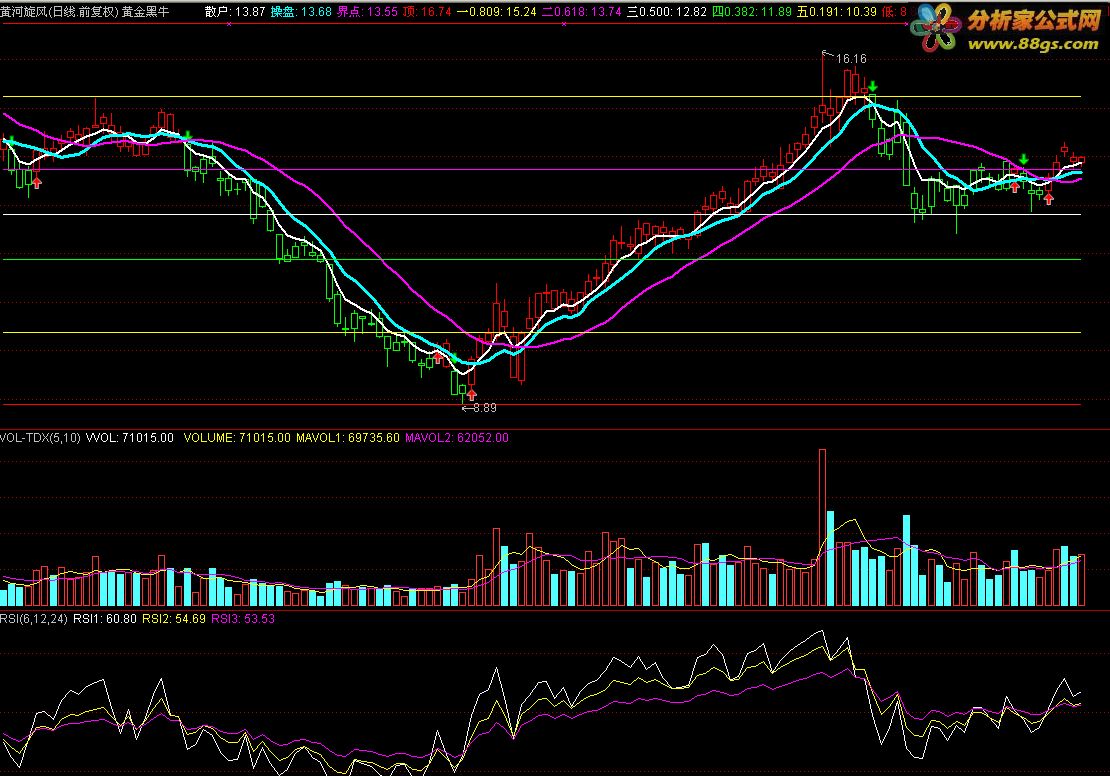Viewport: 1110px width, 776px height.
Task: Click the VVOL: 71015.00 value
Action: pos(130,438)
